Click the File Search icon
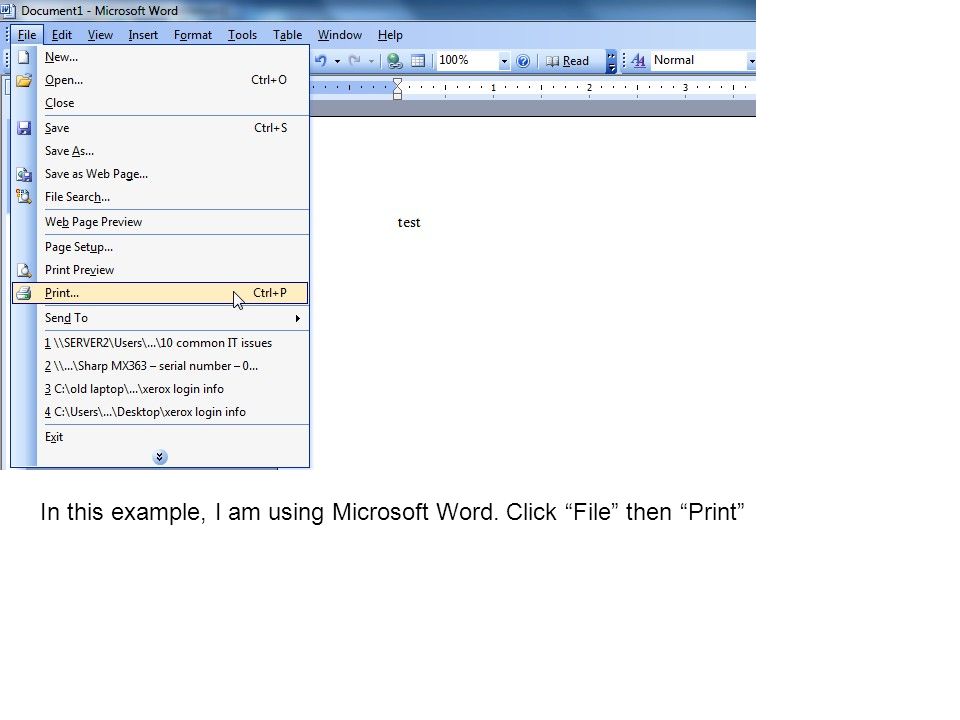The height and width of the screenshot is (720, 960). (x=24, y=197)
